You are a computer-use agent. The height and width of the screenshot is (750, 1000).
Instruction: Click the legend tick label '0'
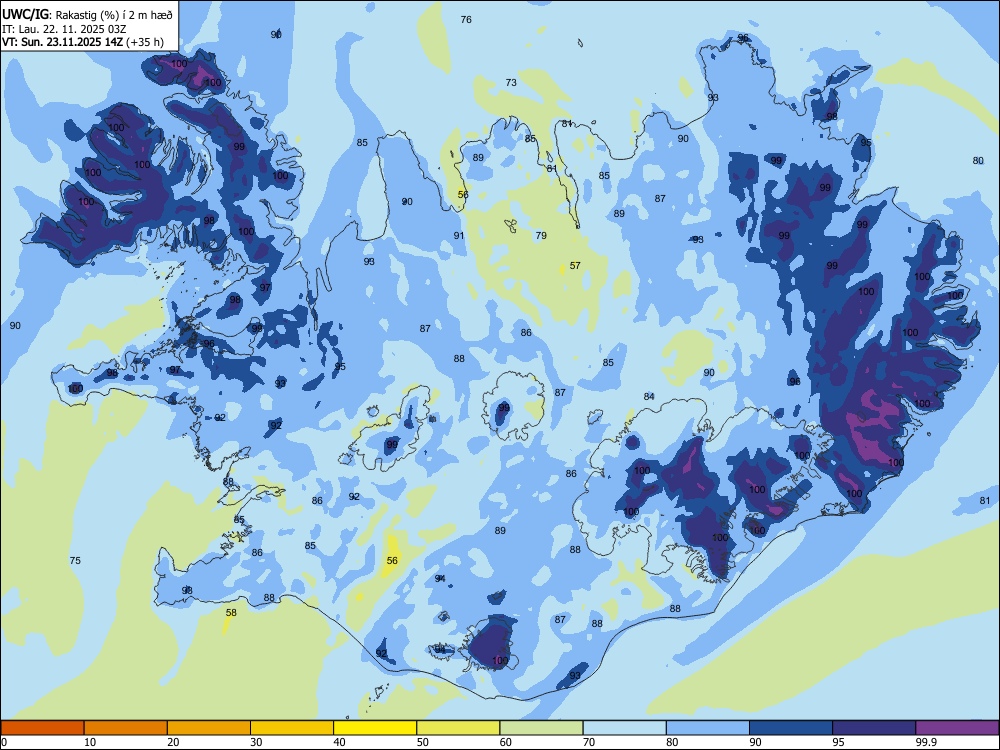[x=4, y=742]
